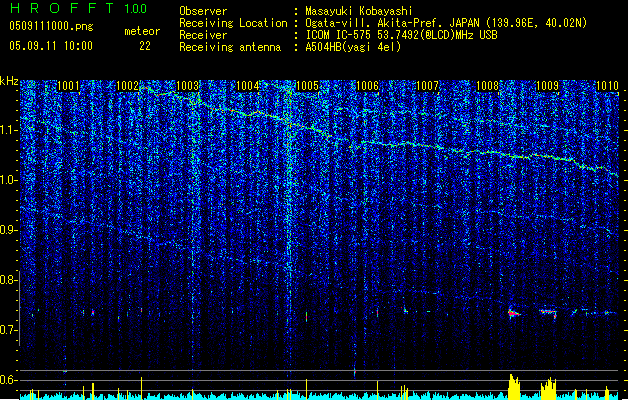Click the 1008 time marker

pos(487,86)
